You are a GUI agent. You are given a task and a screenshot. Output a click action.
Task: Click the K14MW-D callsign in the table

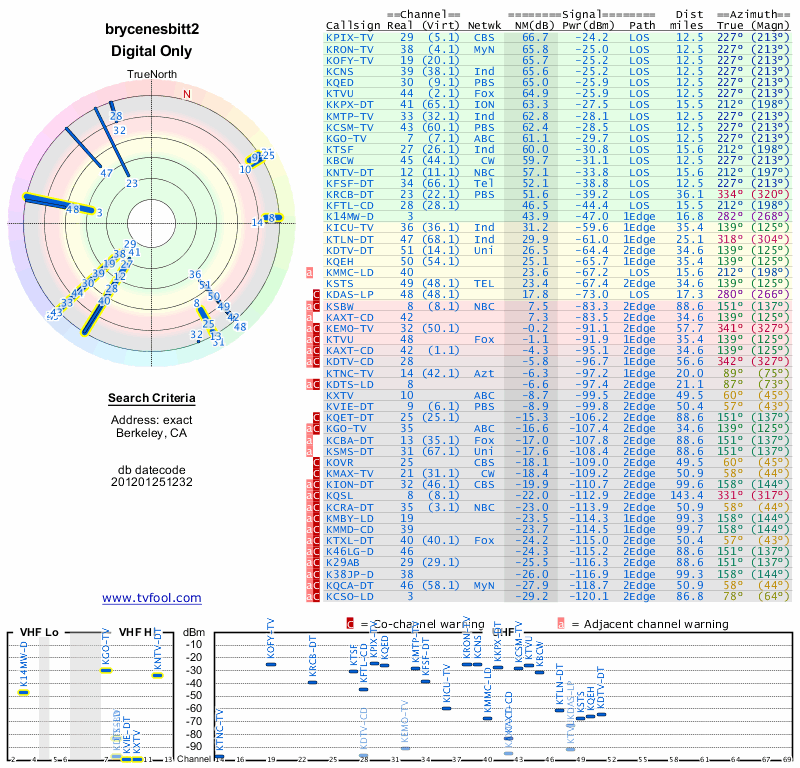click(349, 216)
